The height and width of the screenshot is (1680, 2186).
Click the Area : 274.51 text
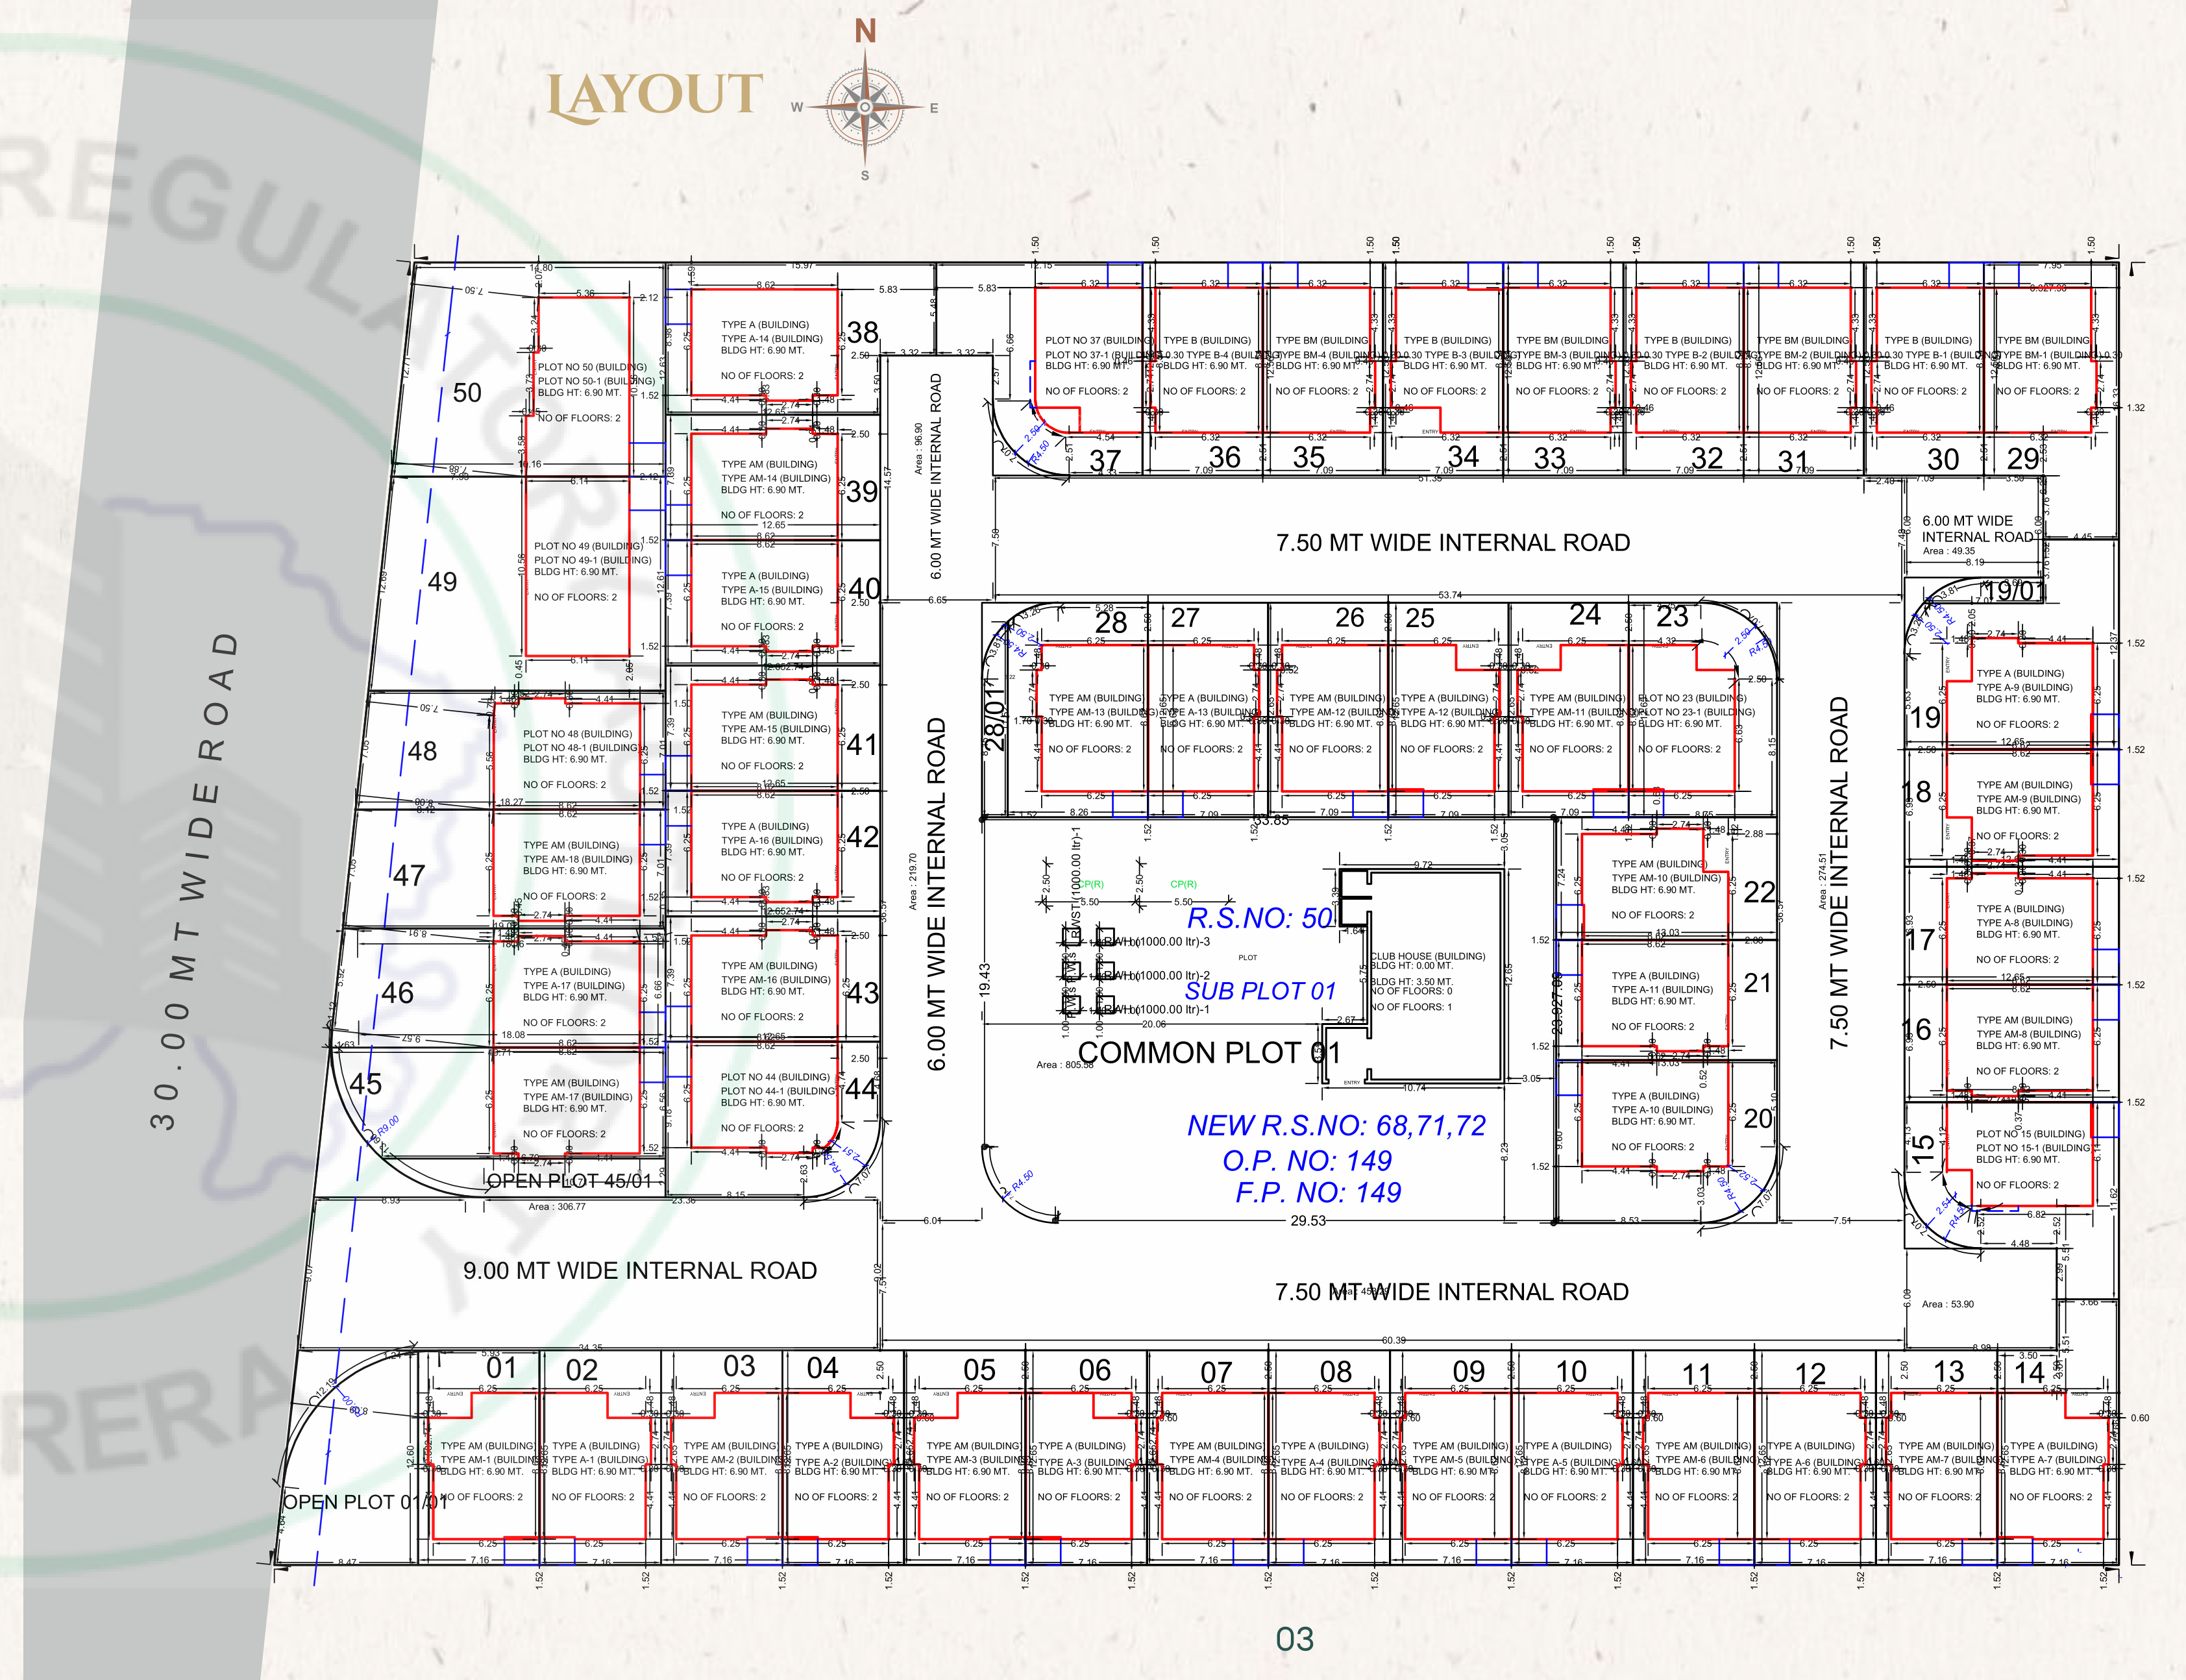pos(1822,881)
